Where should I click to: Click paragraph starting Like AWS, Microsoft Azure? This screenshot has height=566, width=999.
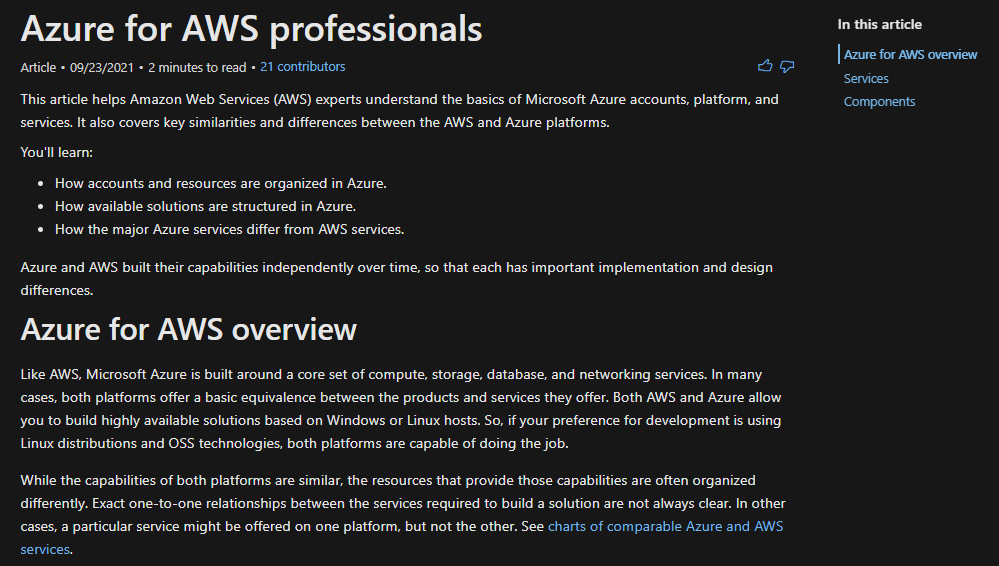[401, 409]
